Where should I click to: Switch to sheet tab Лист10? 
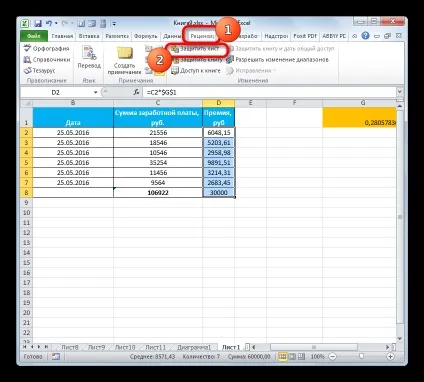tap(125, 347)
